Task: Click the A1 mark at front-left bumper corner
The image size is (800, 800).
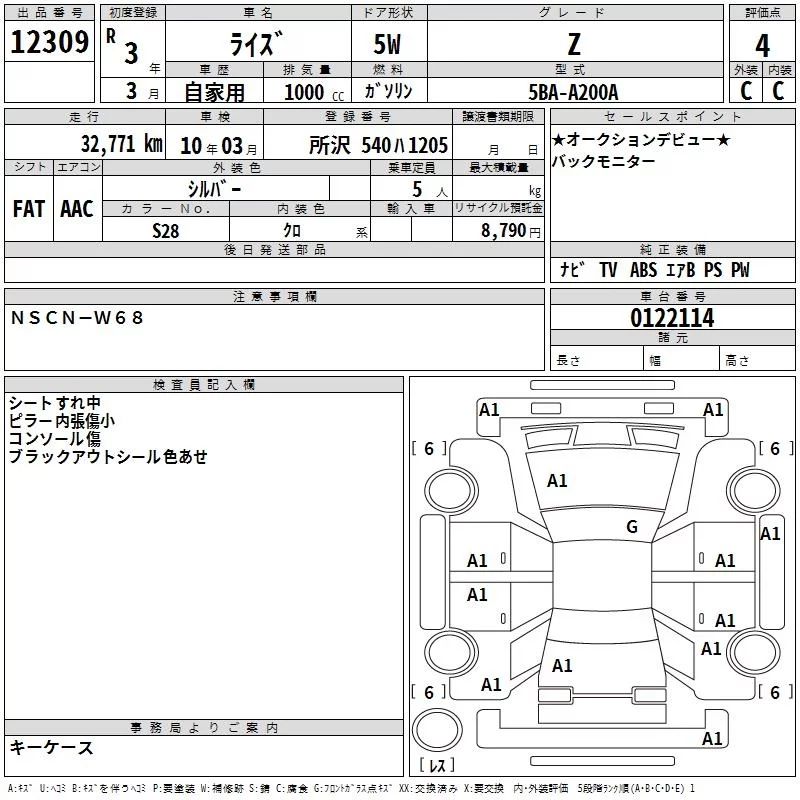Action: (489, 410)
